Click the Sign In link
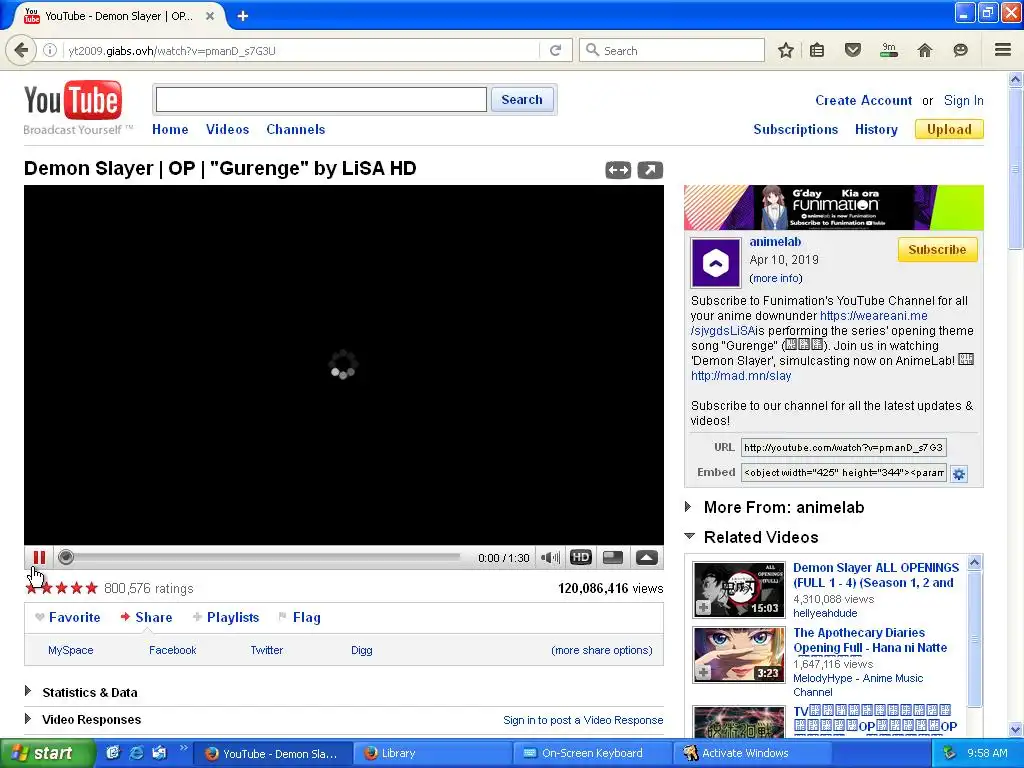The image size is (1024, 768). 963,101
